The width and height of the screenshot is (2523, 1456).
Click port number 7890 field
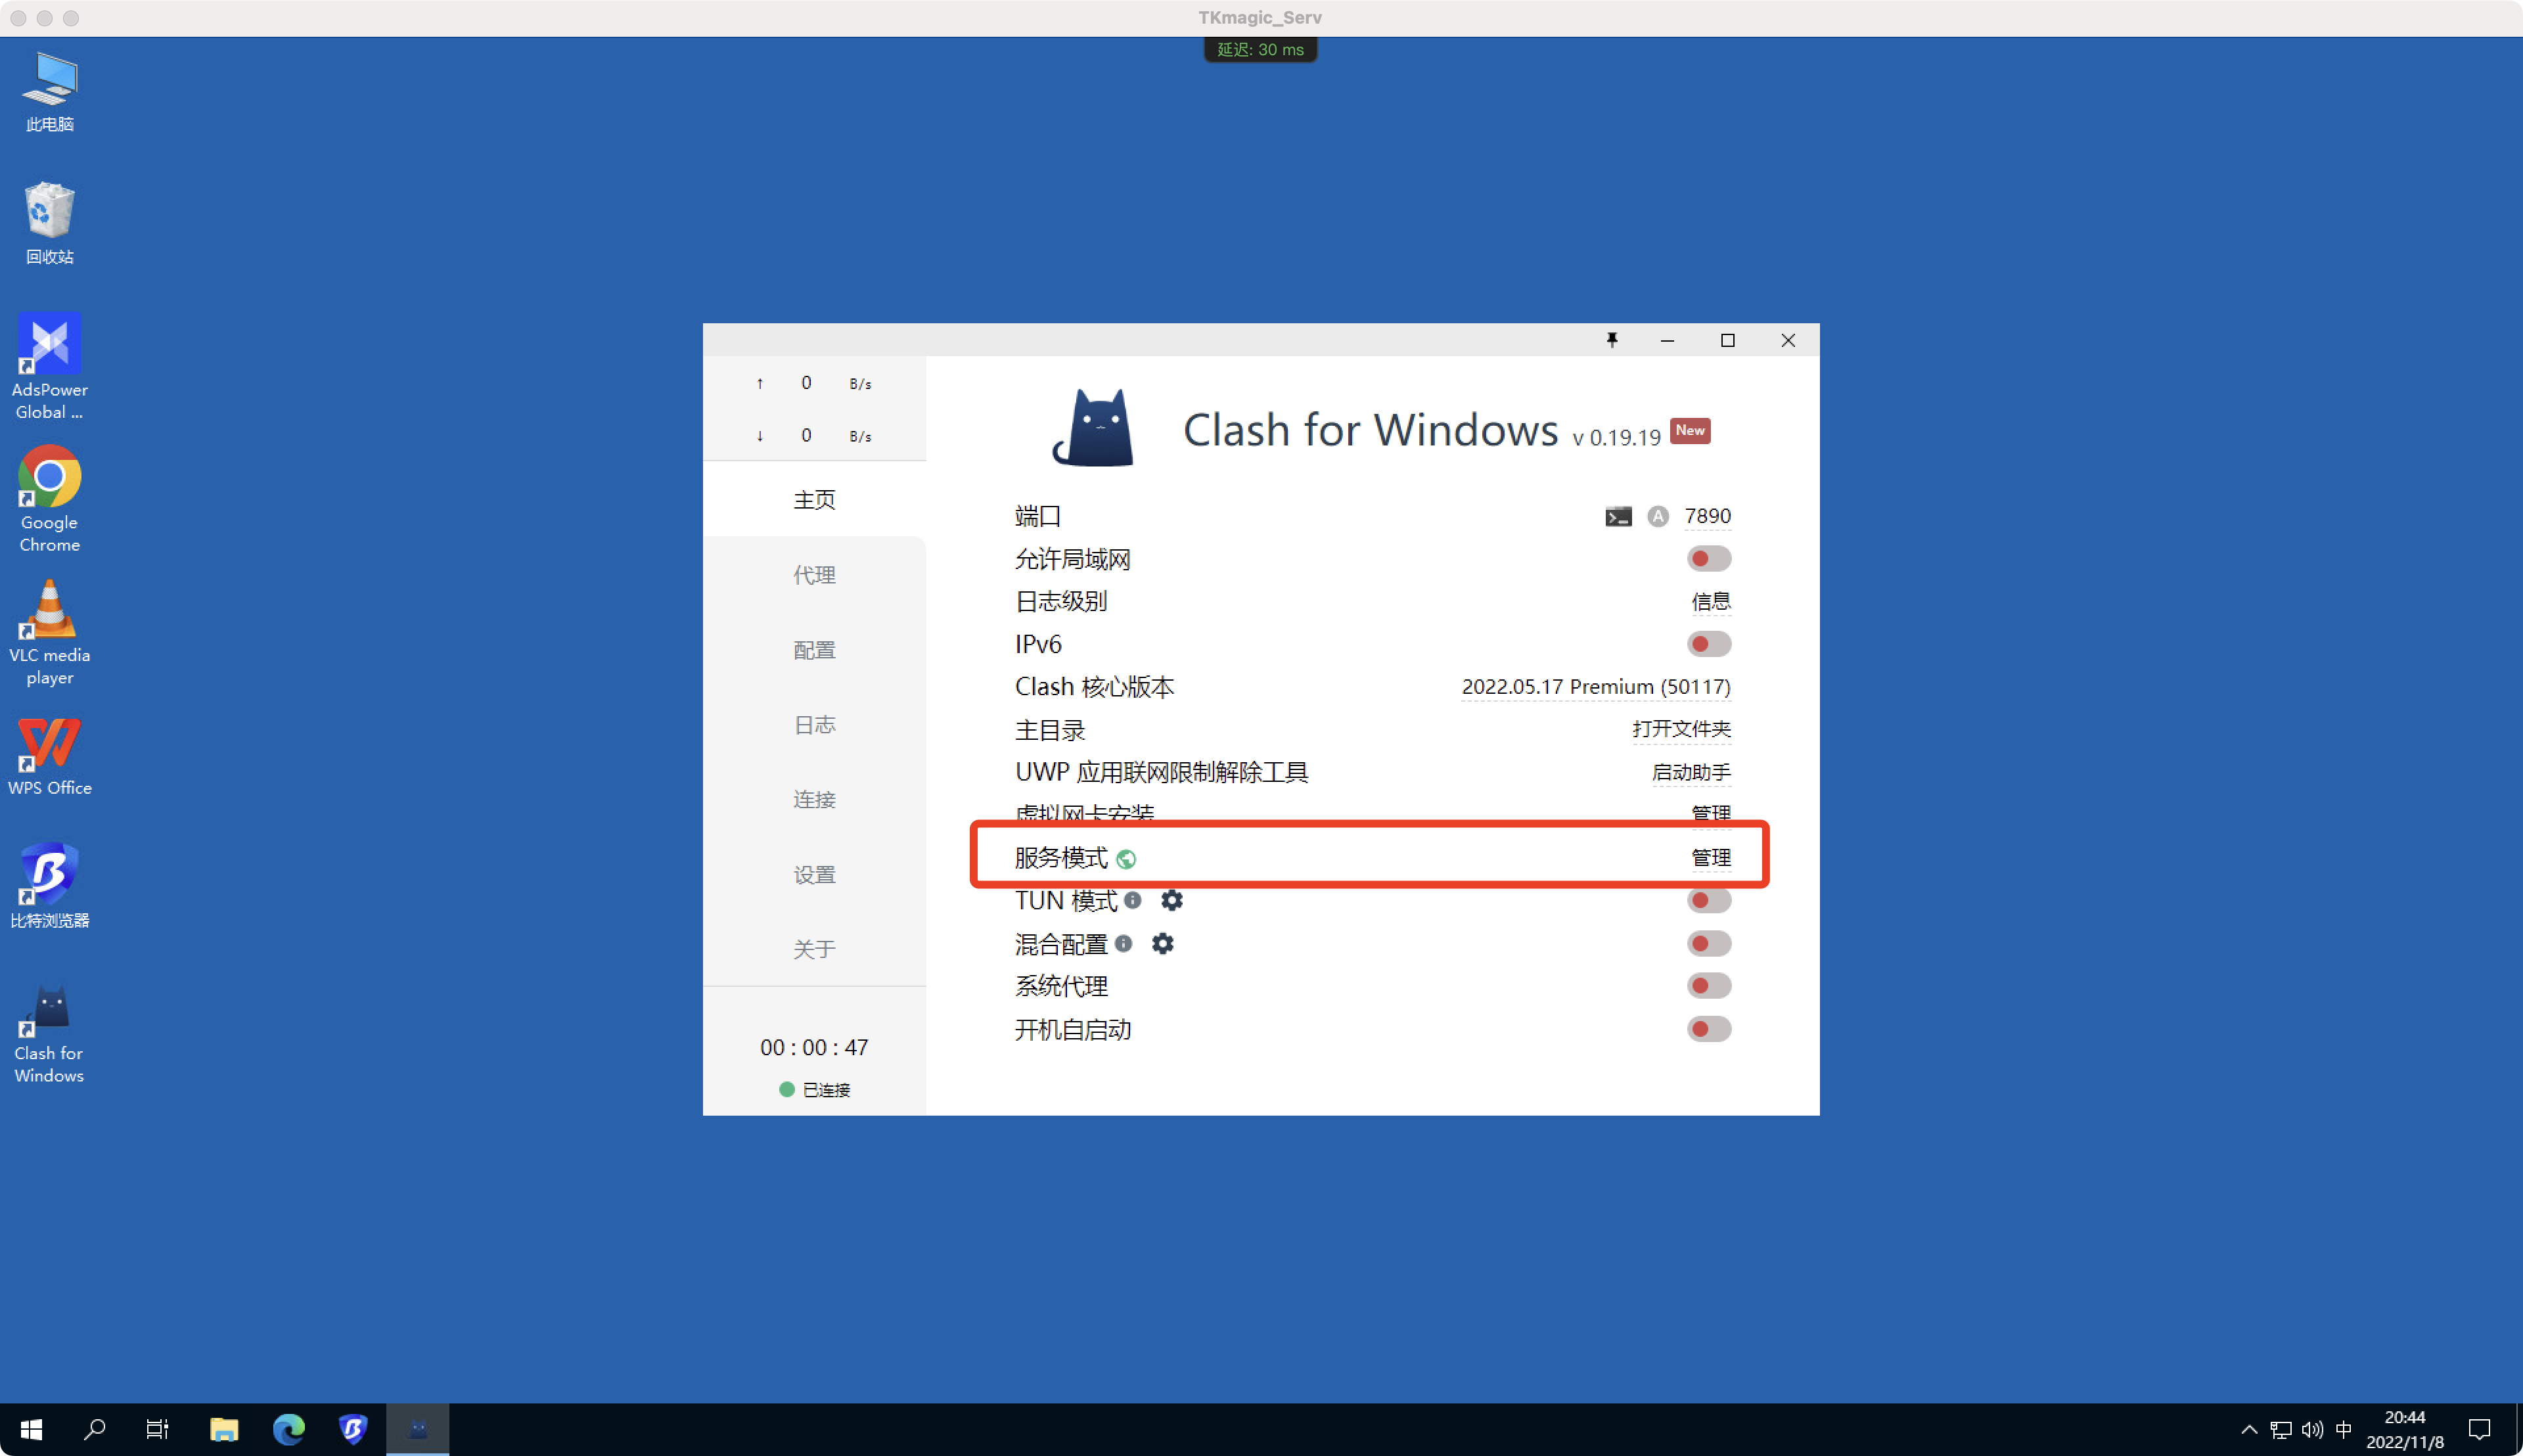coord(1707,516)
